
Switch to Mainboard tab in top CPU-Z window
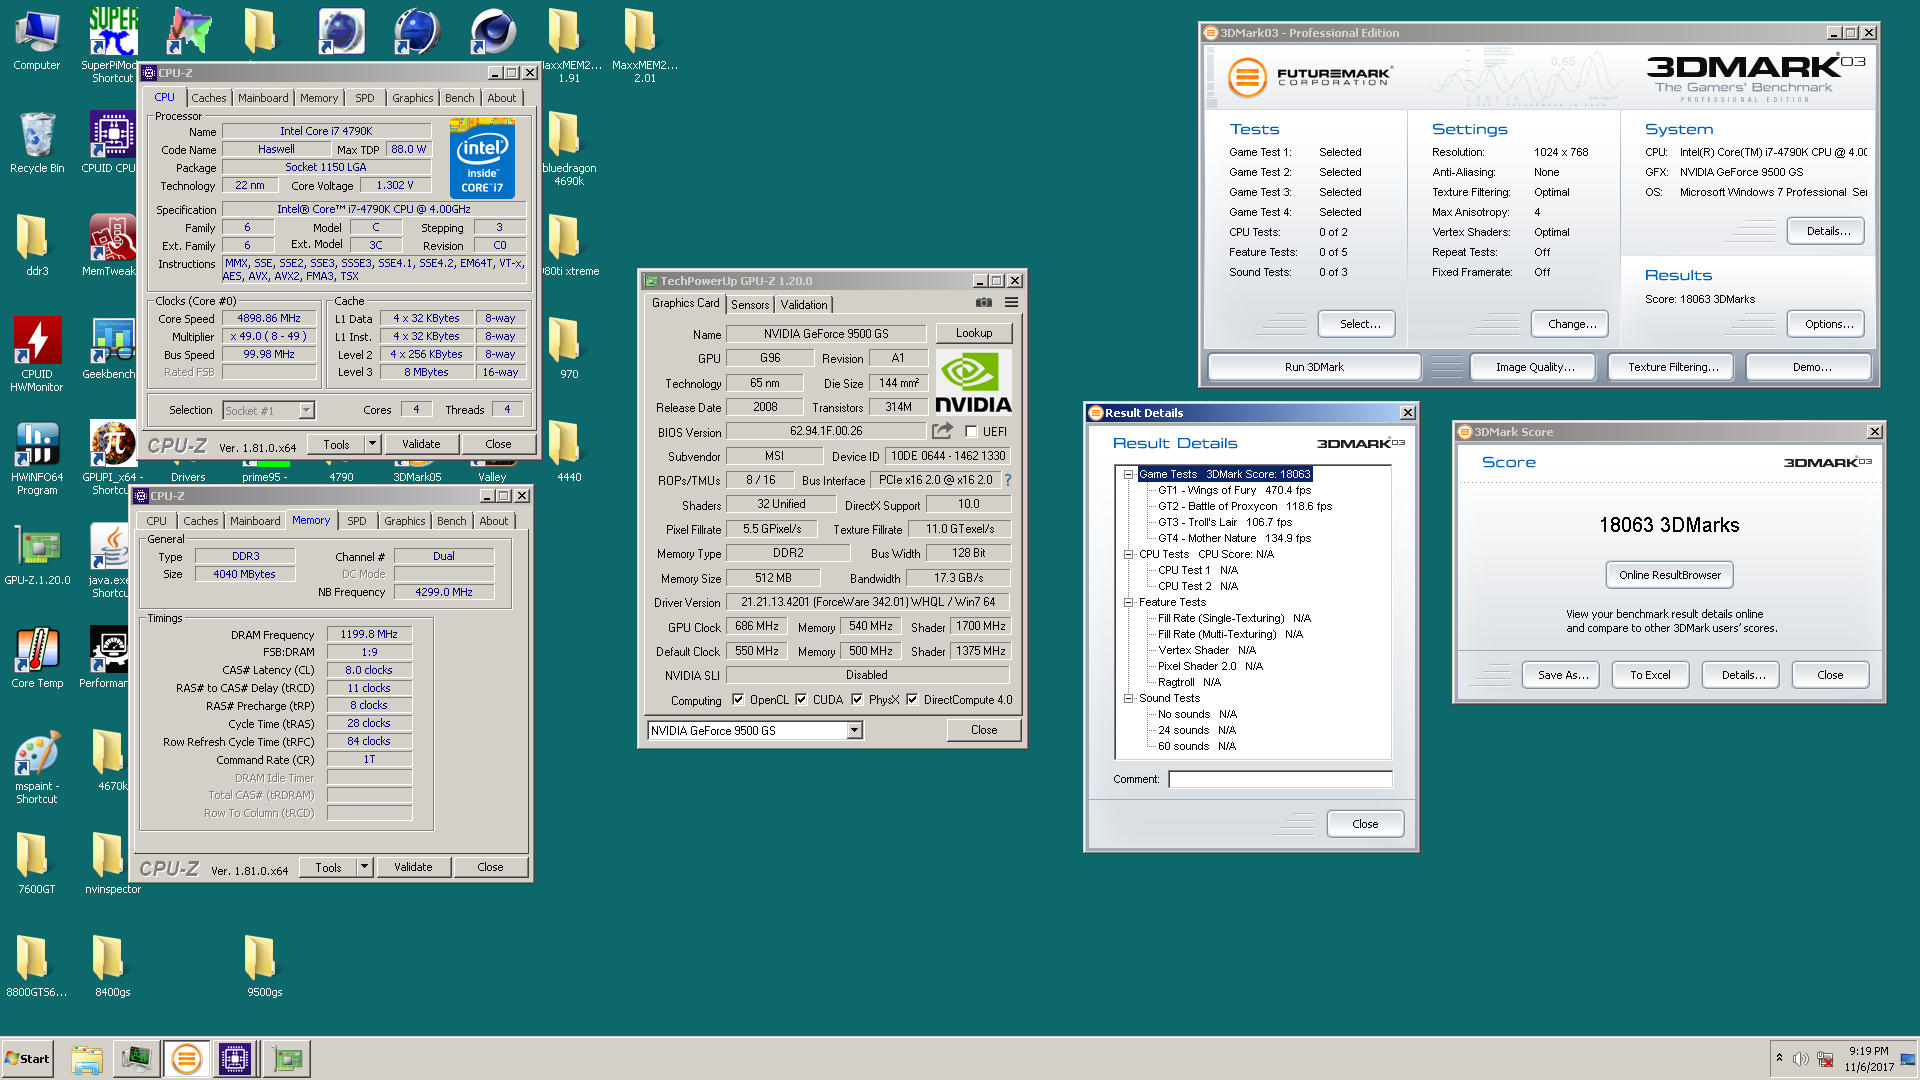tap(263, 98)
